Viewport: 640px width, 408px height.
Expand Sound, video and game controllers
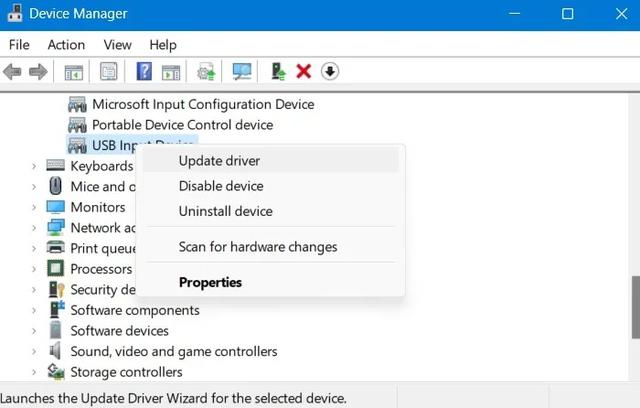[34, 352]
